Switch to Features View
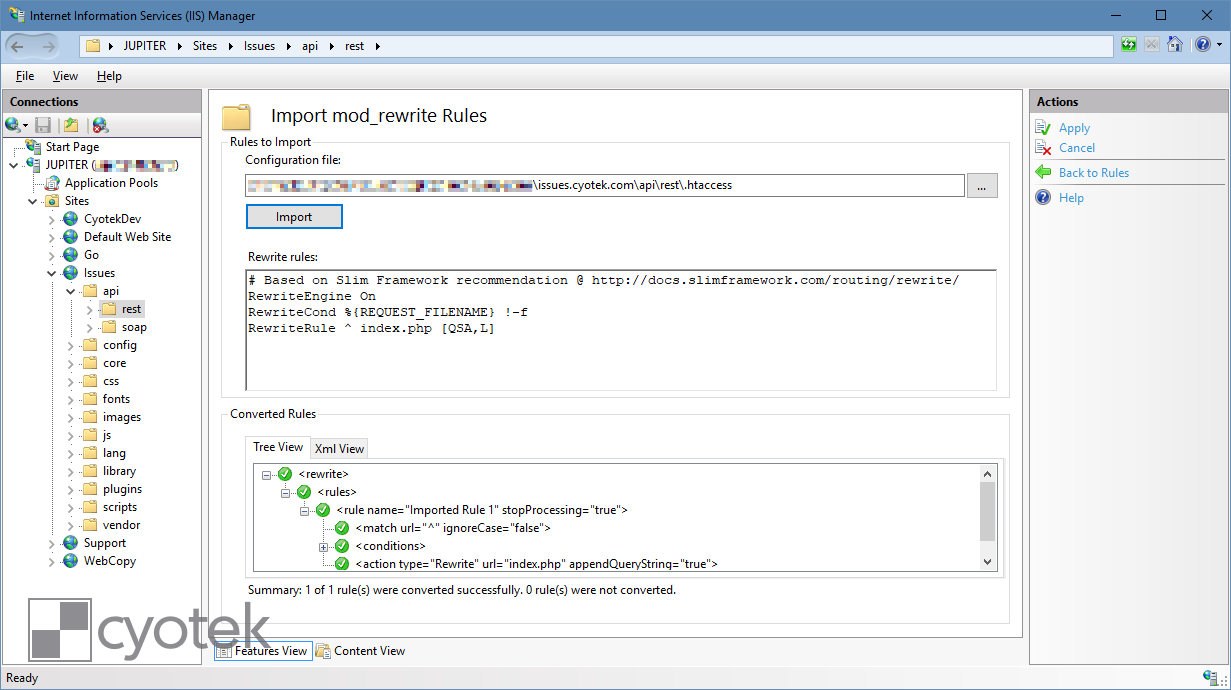Viewport: 1231px width, 690px height. click(x=263, y=651)
